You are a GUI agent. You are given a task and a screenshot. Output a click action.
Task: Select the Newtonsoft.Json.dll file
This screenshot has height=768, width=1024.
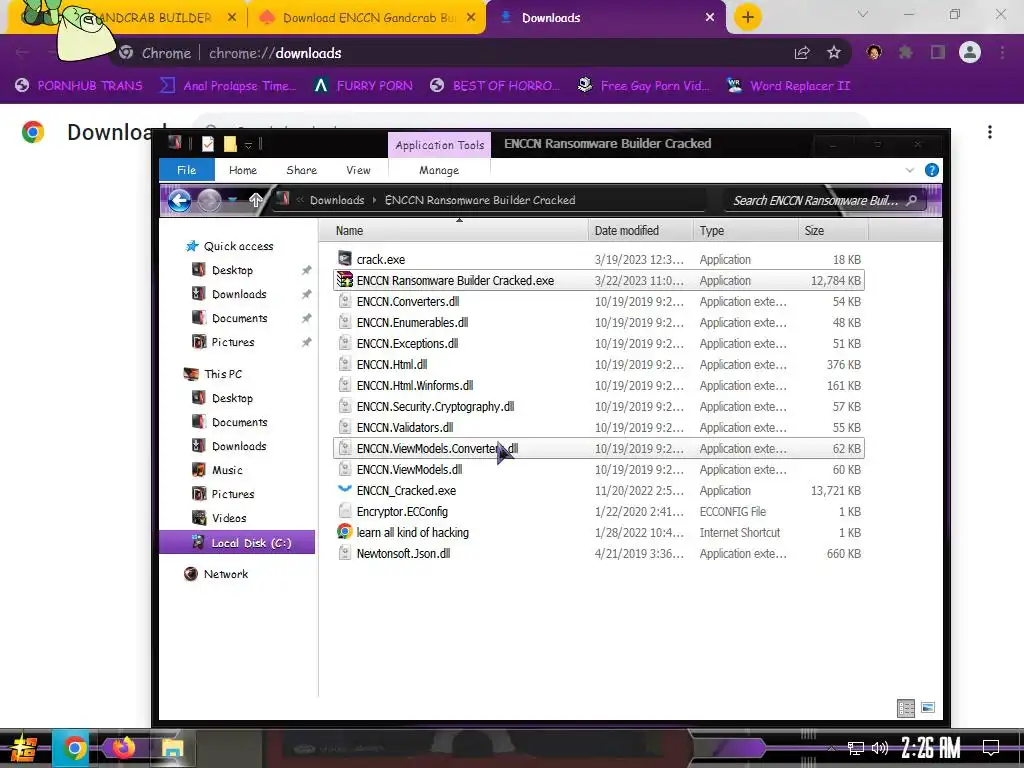pyautogui.click(x=599, y=553)
